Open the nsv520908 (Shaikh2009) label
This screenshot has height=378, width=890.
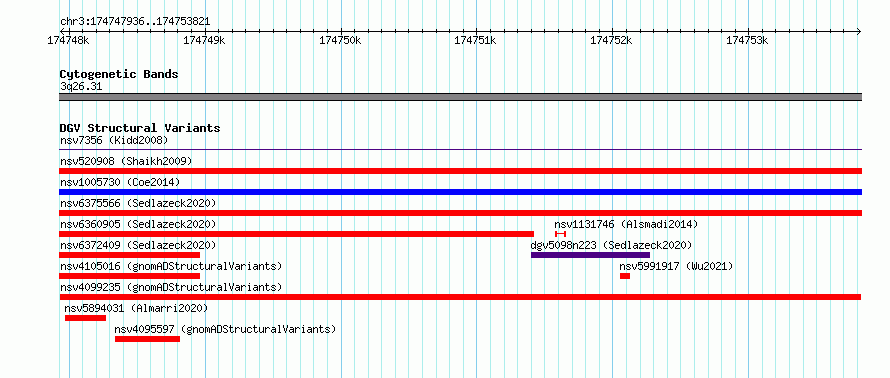(x=126, y=161)
